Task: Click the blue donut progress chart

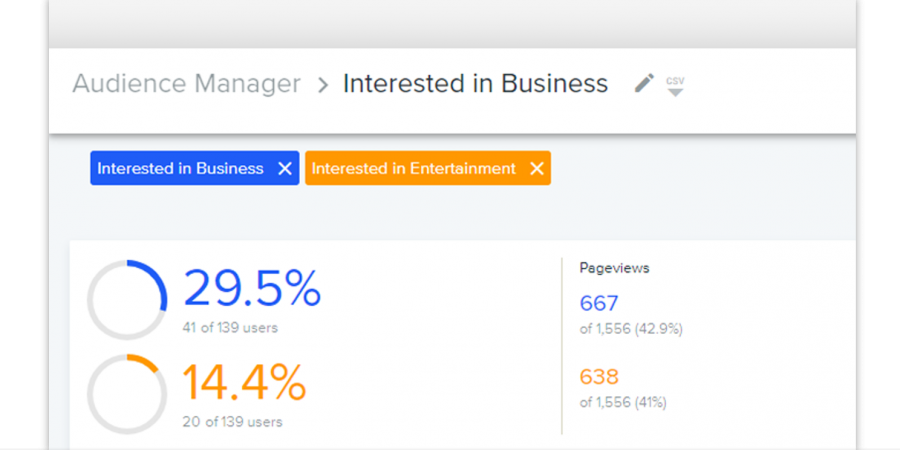Action: (126, 300)
